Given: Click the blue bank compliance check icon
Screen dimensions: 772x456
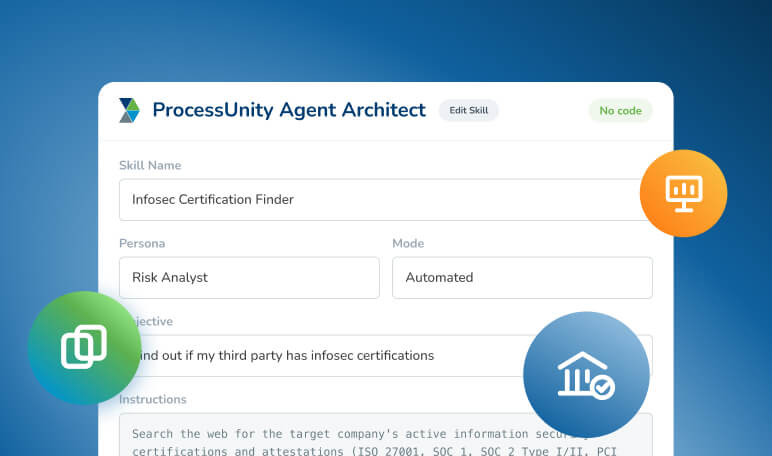Looking at the screenshot, I should [586, 375].
